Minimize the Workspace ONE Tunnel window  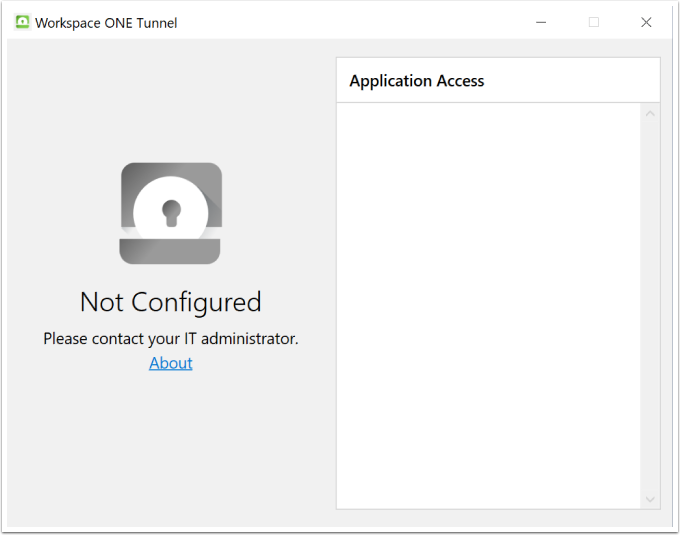pos(541,22)
